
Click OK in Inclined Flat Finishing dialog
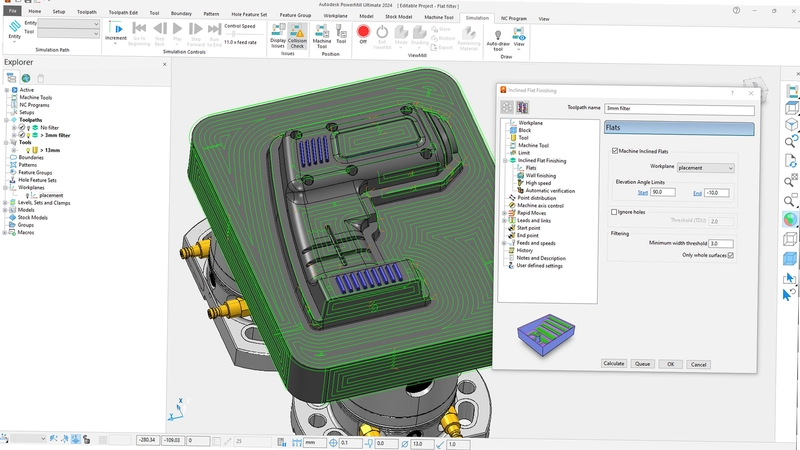pyautogui.click(x=670, y=364)
